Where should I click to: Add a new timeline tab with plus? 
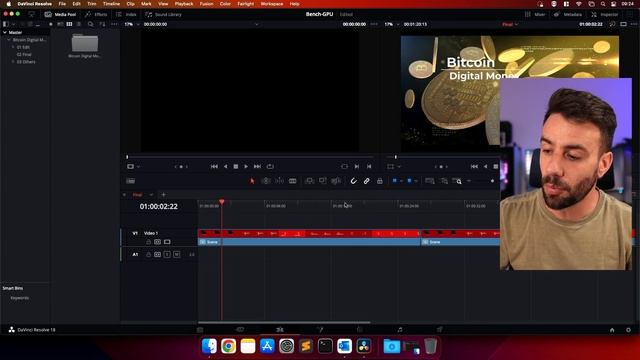163,195
